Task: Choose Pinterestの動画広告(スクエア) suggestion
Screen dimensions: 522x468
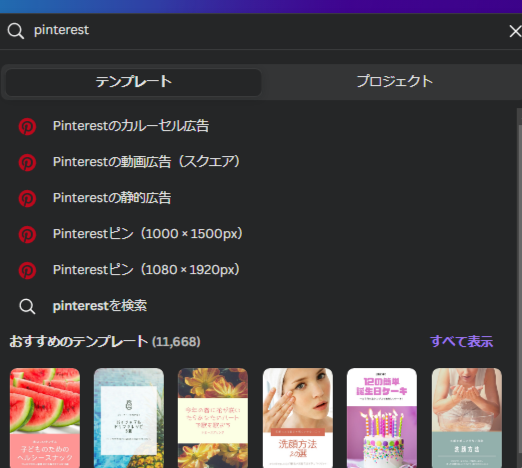Action: (146, 162)
